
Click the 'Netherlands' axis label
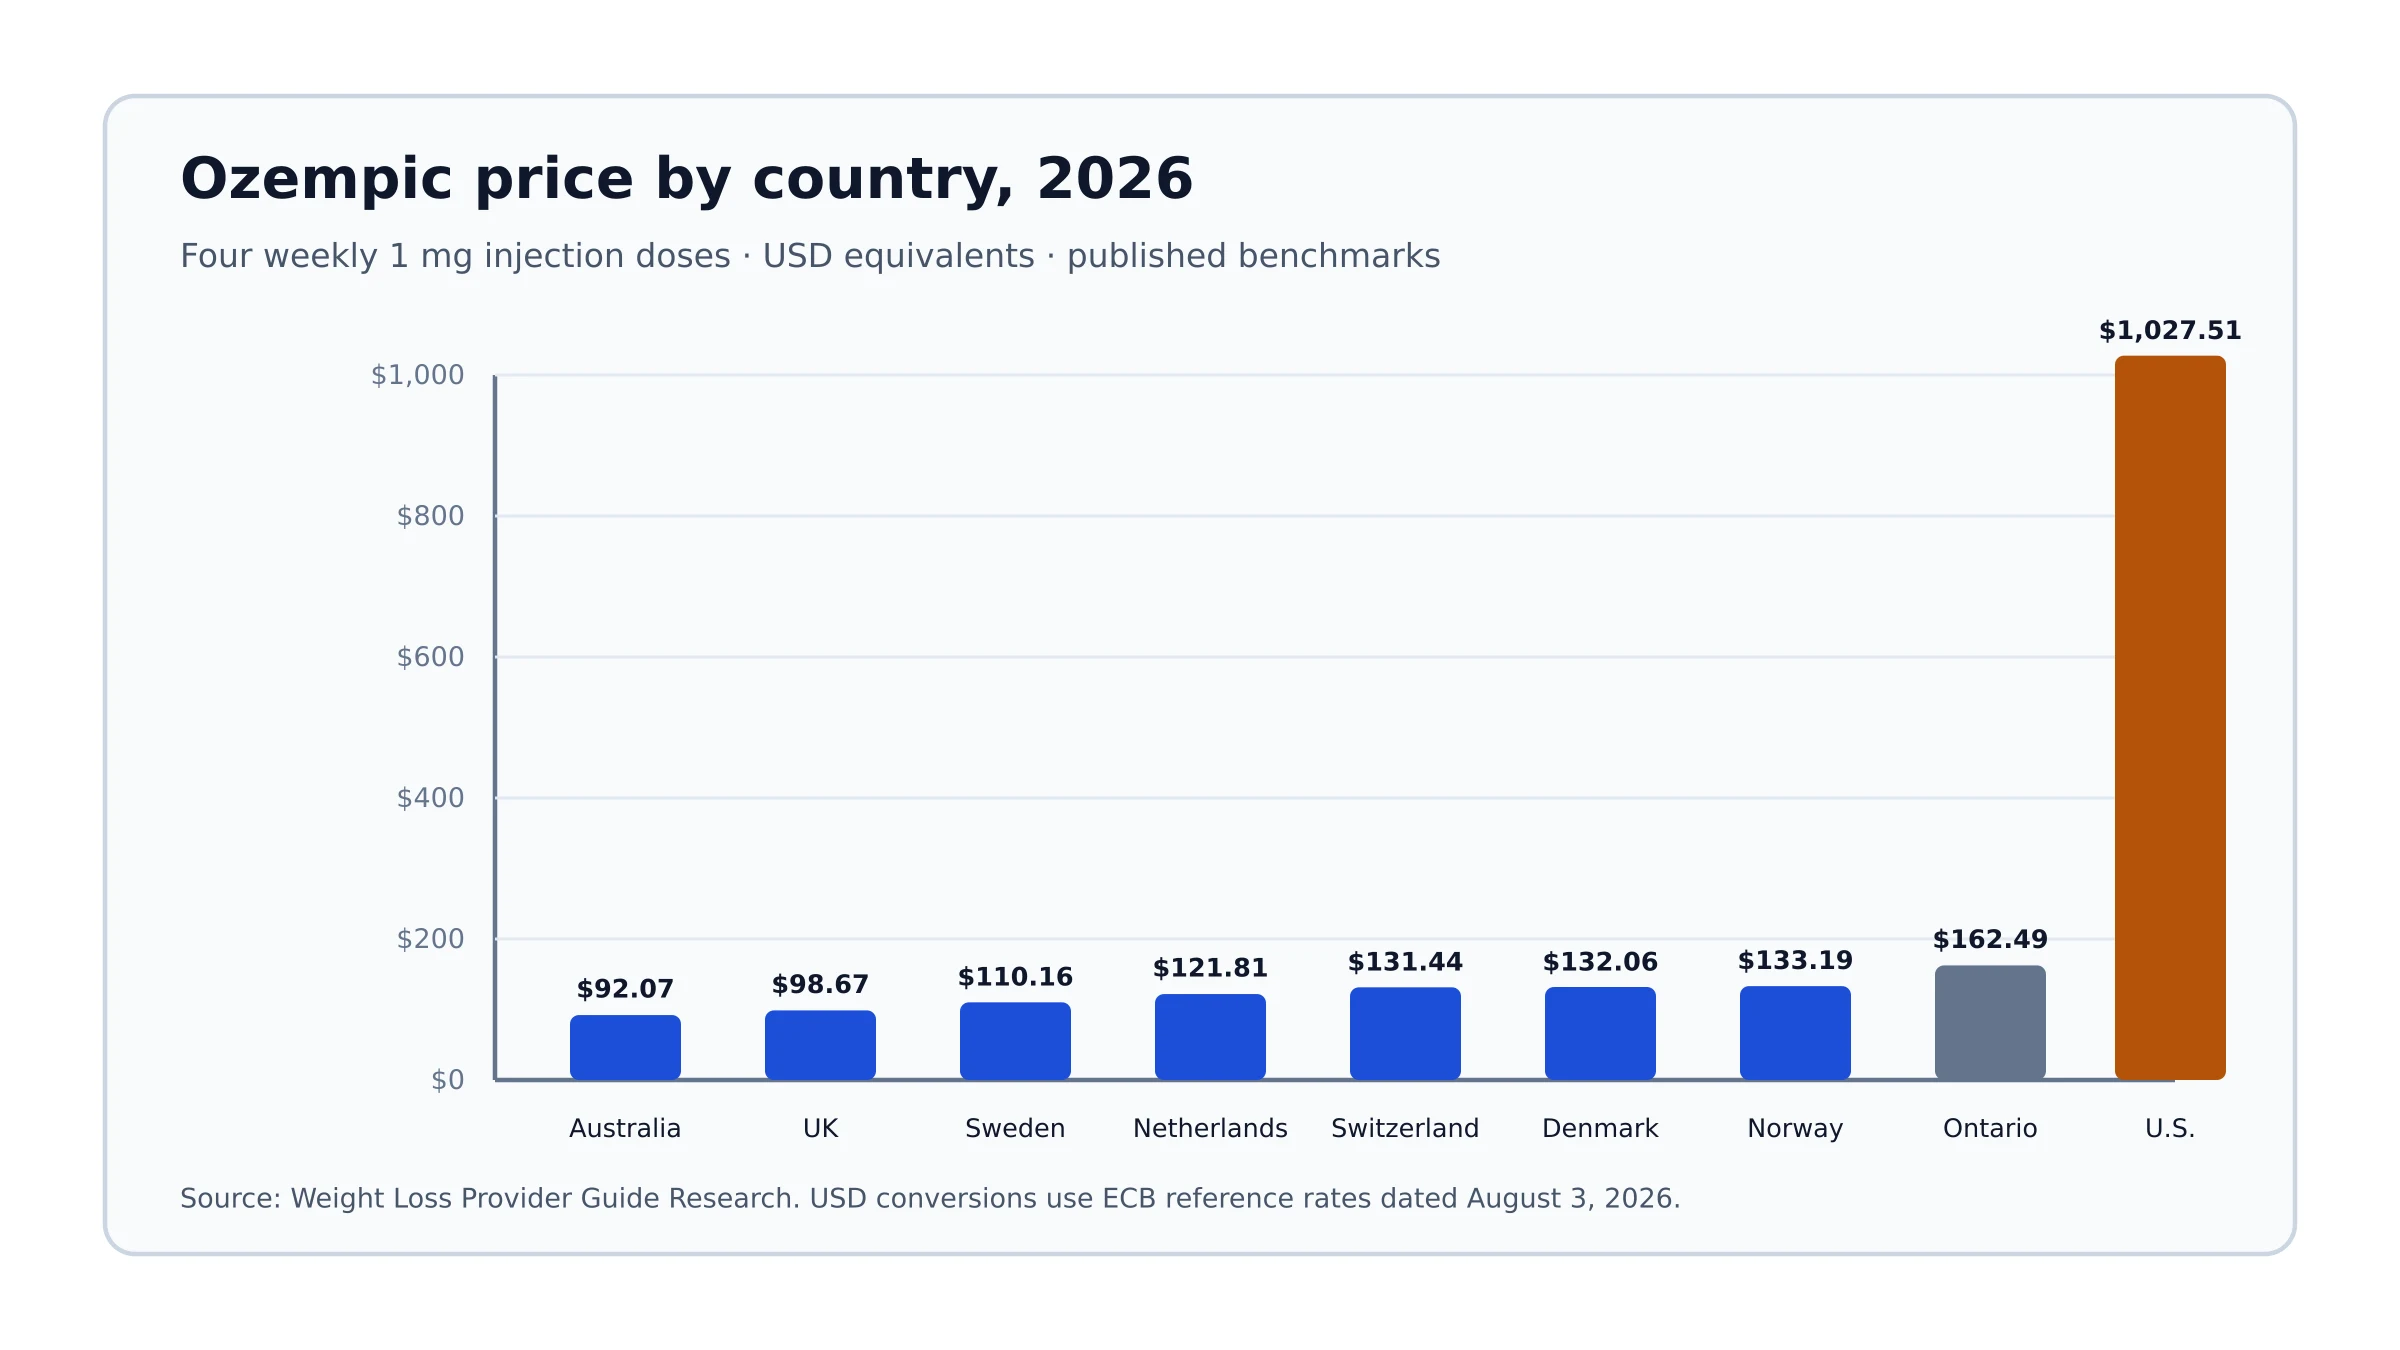(1210, 1129)
